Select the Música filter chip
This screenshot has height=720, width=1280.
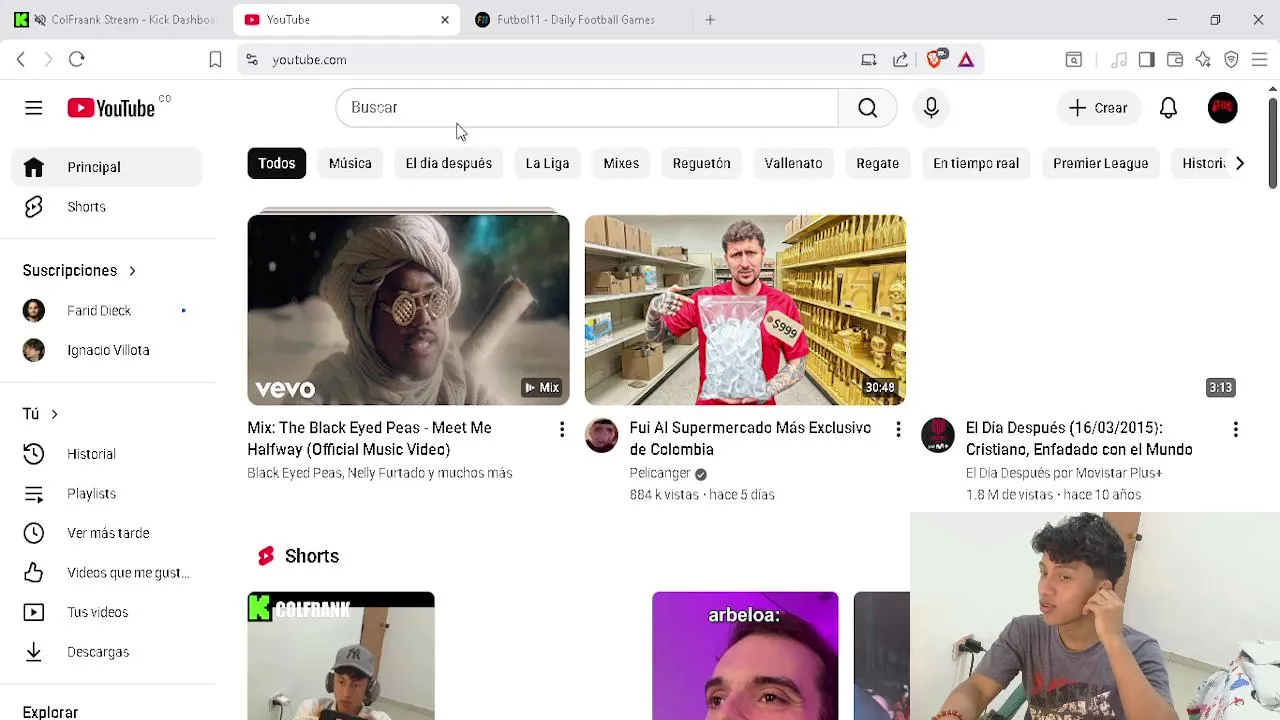(350, 163)
